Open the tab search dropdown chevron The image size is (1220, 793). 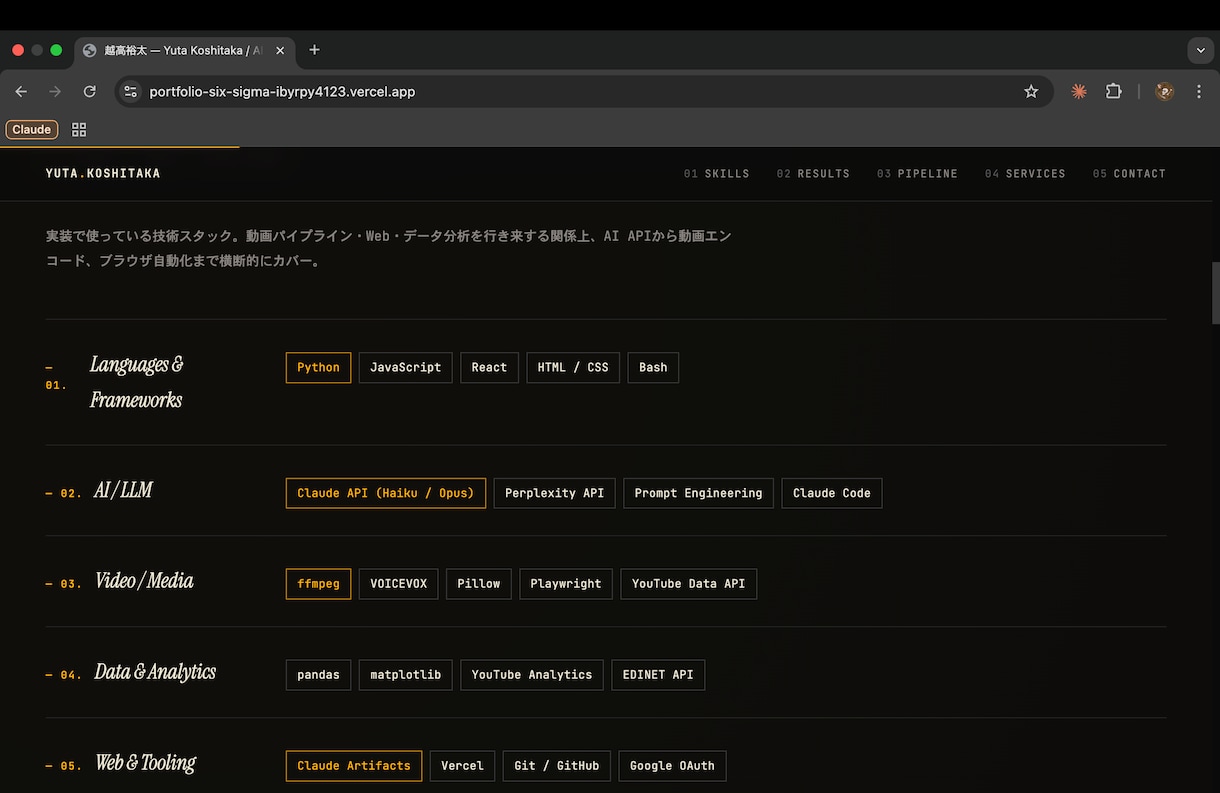(1200, 50)
